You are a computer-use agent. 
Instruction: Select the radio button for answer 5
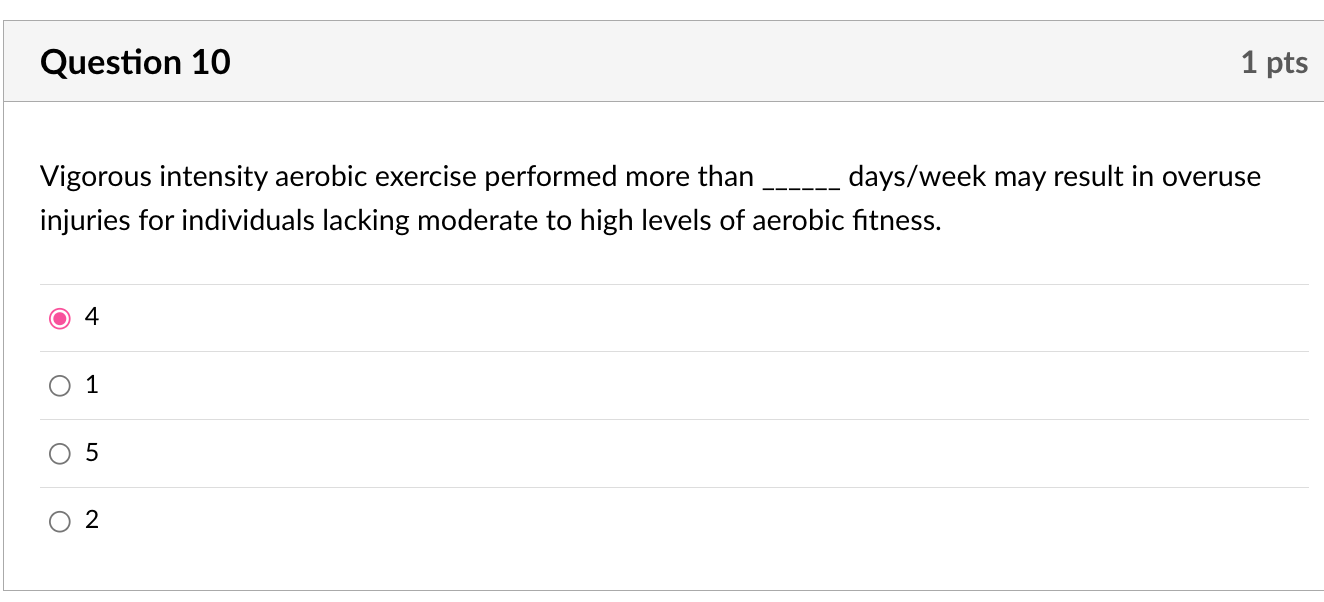(60, 453)
